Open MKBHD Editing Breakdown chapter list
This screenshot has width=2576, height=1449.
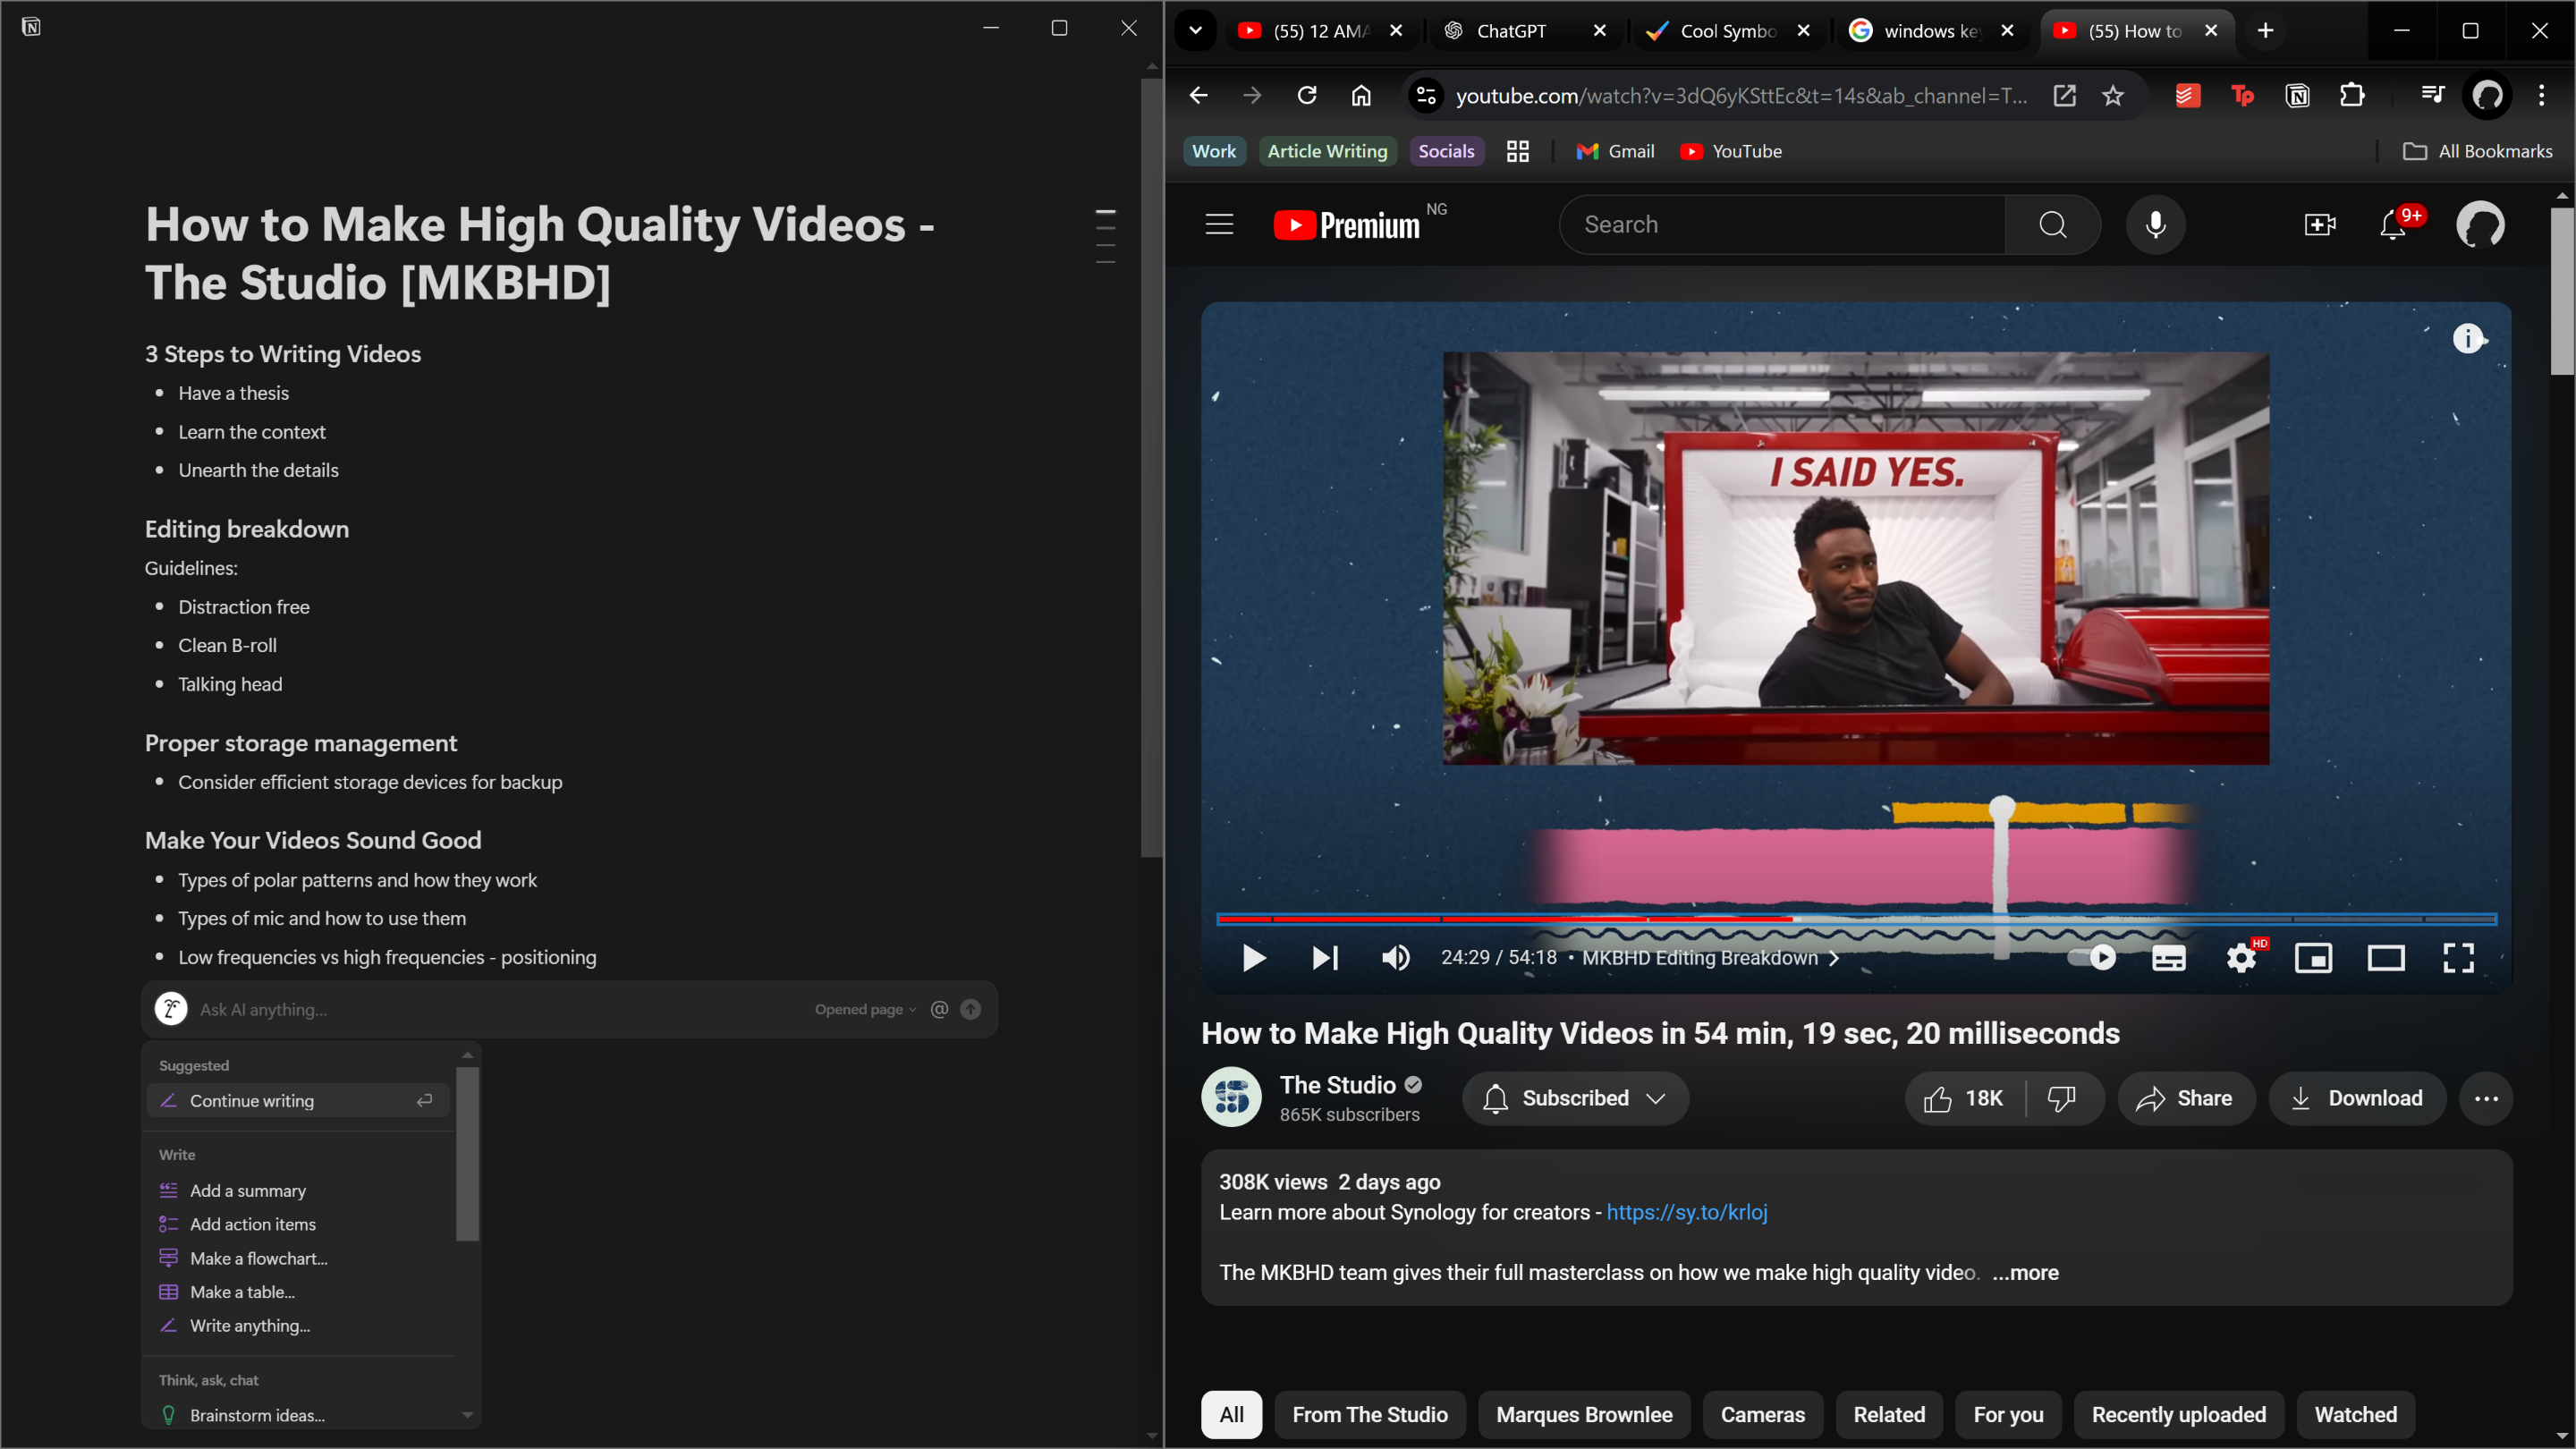click(1710, 958)
